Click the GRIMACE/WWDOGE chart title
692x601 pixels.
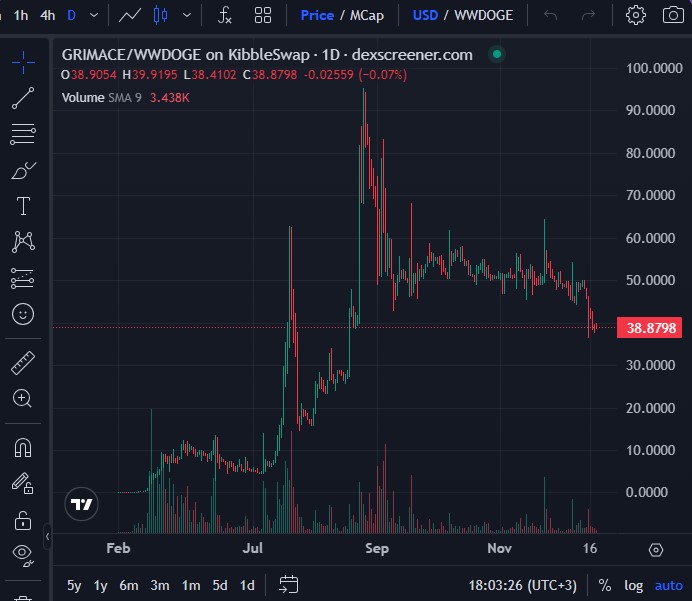267,55
